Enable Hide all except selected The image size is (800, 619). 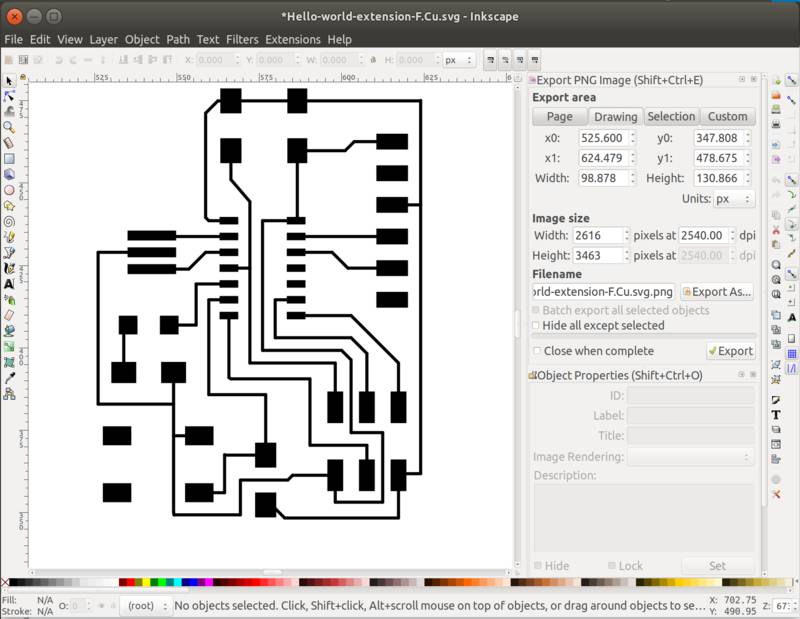pyautogui.click(x=536, y=327)
